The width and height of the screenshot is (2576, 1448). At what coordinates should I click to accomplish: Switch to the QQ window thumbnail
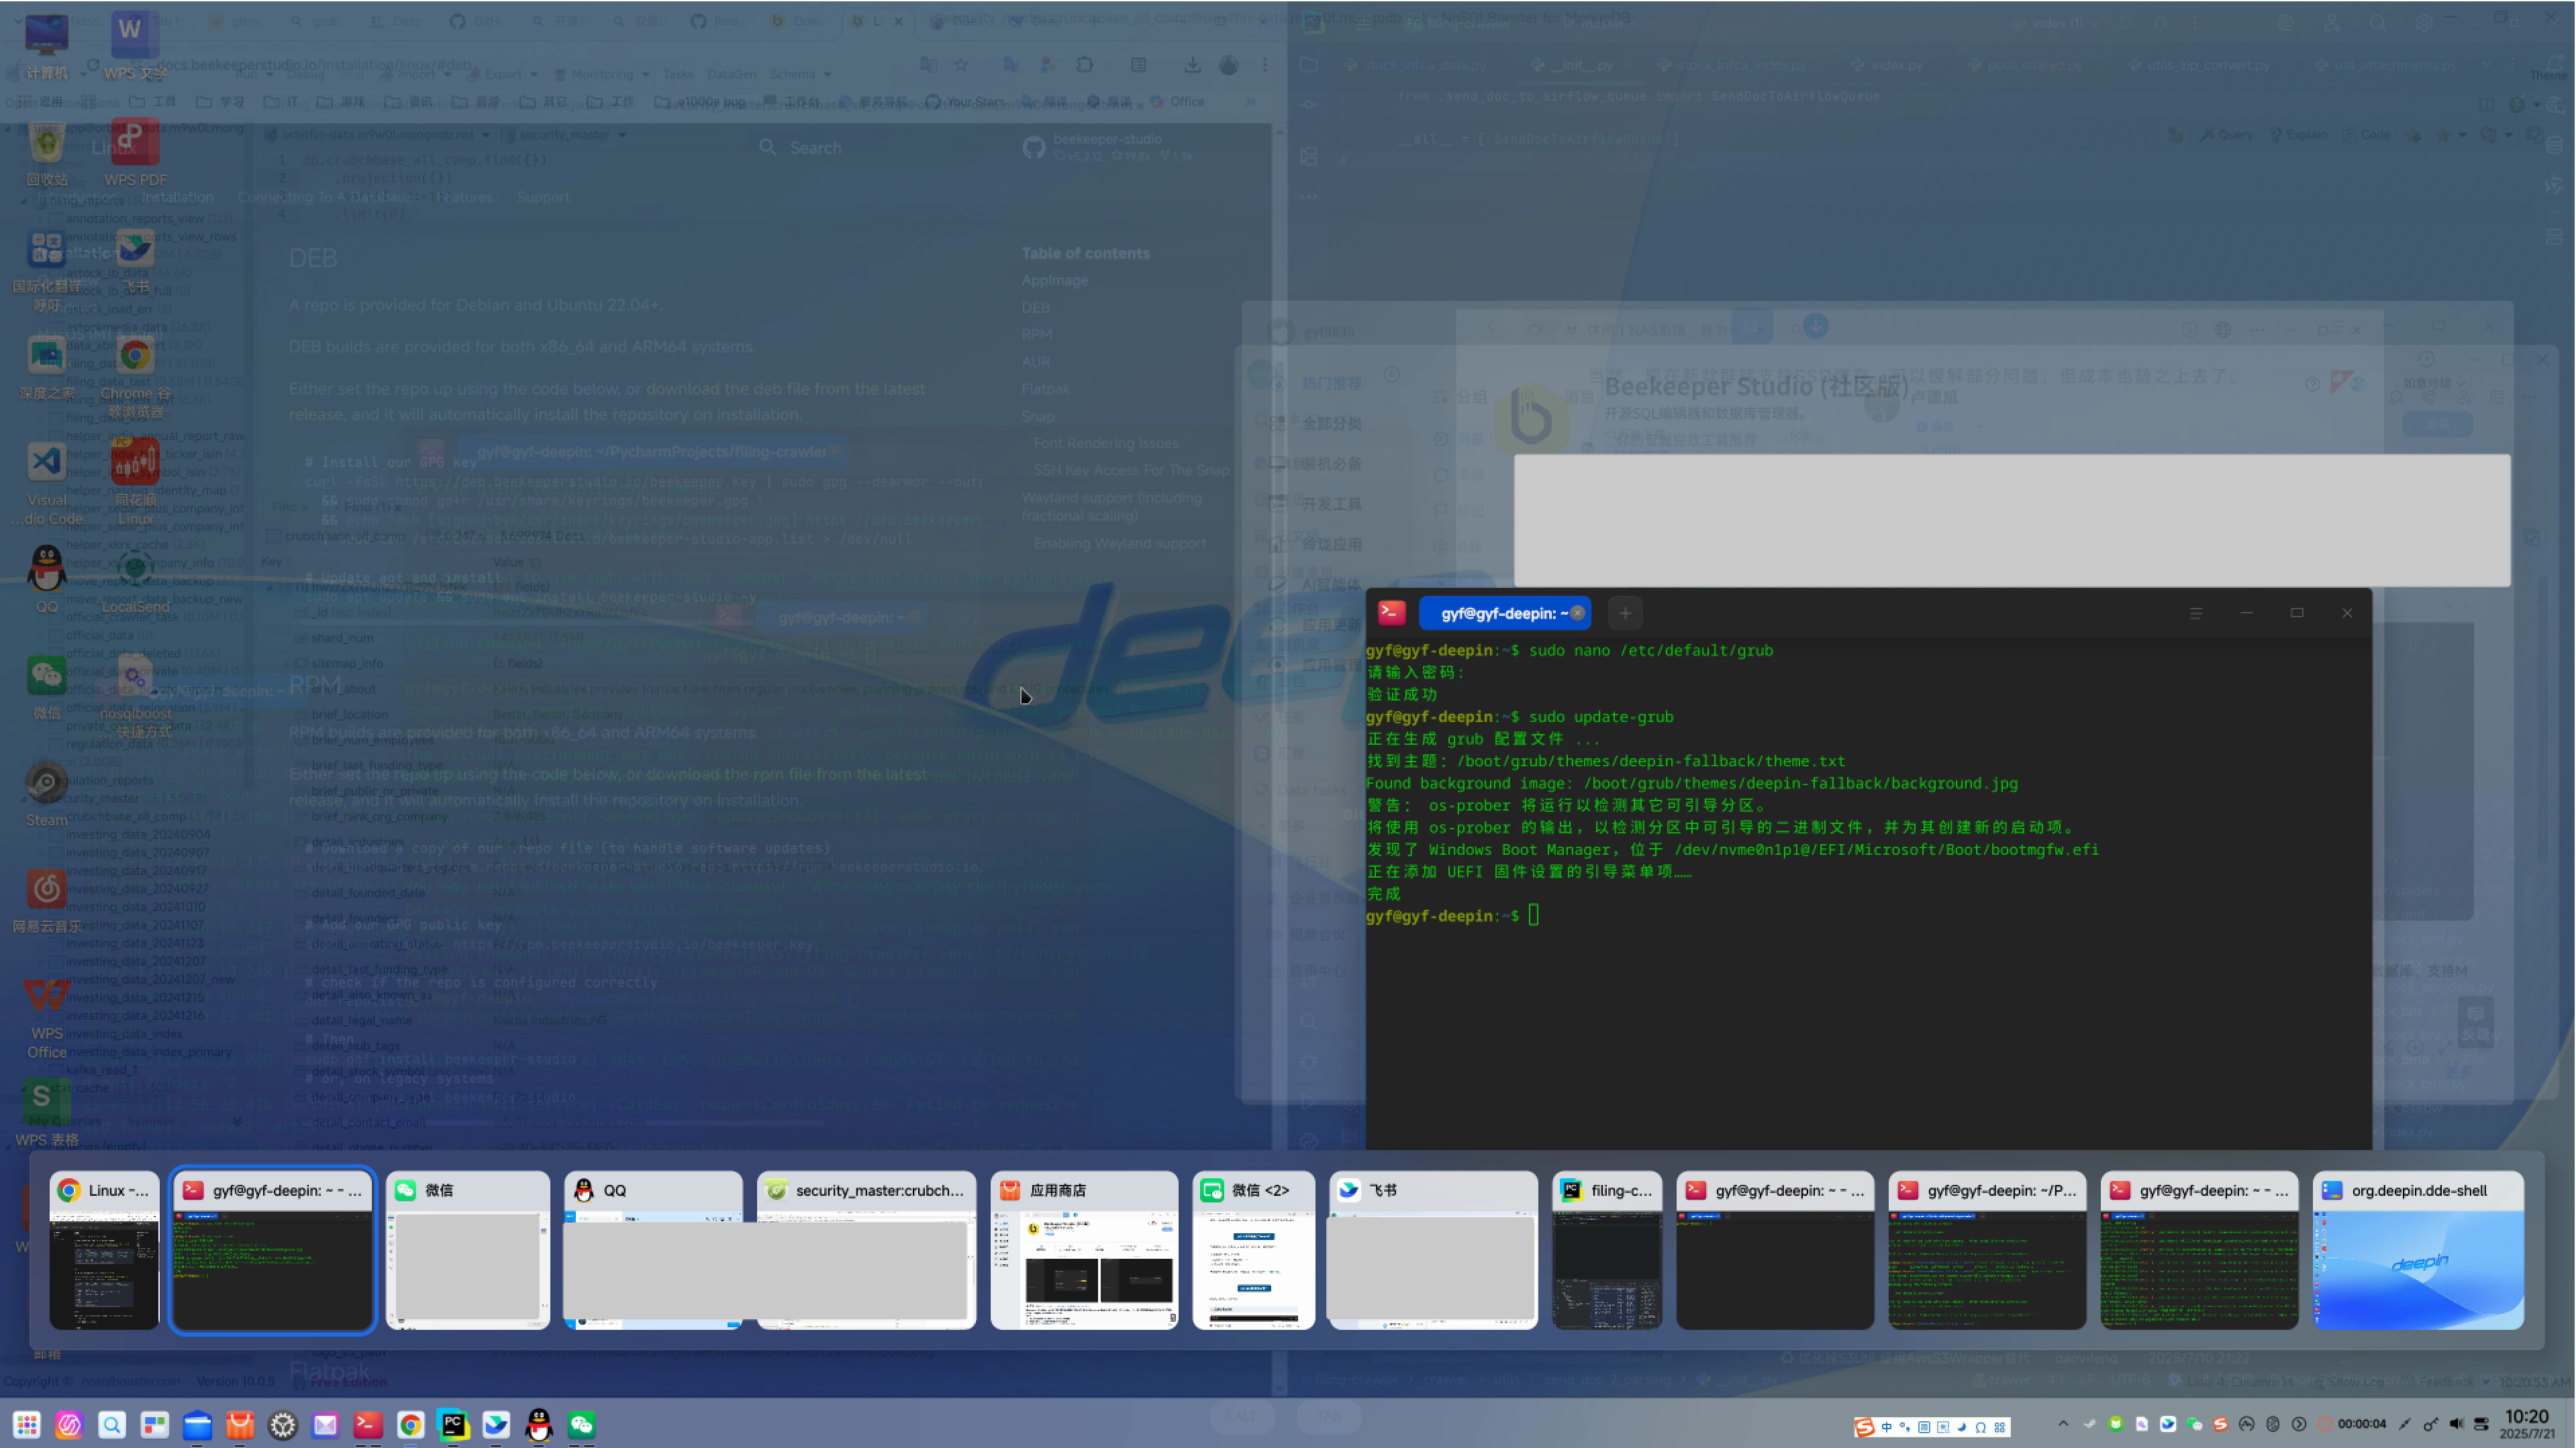point(653,1250)
